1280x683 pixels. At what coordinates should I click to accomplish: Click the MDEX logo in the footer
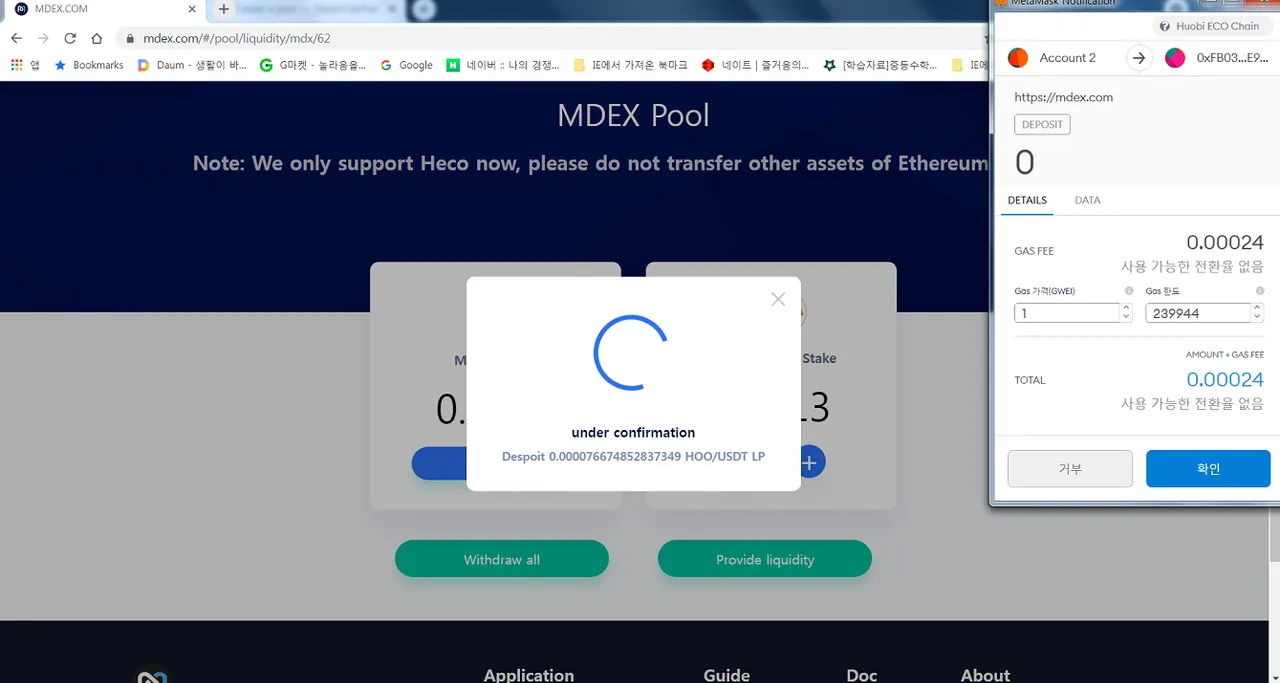(152, 674)
